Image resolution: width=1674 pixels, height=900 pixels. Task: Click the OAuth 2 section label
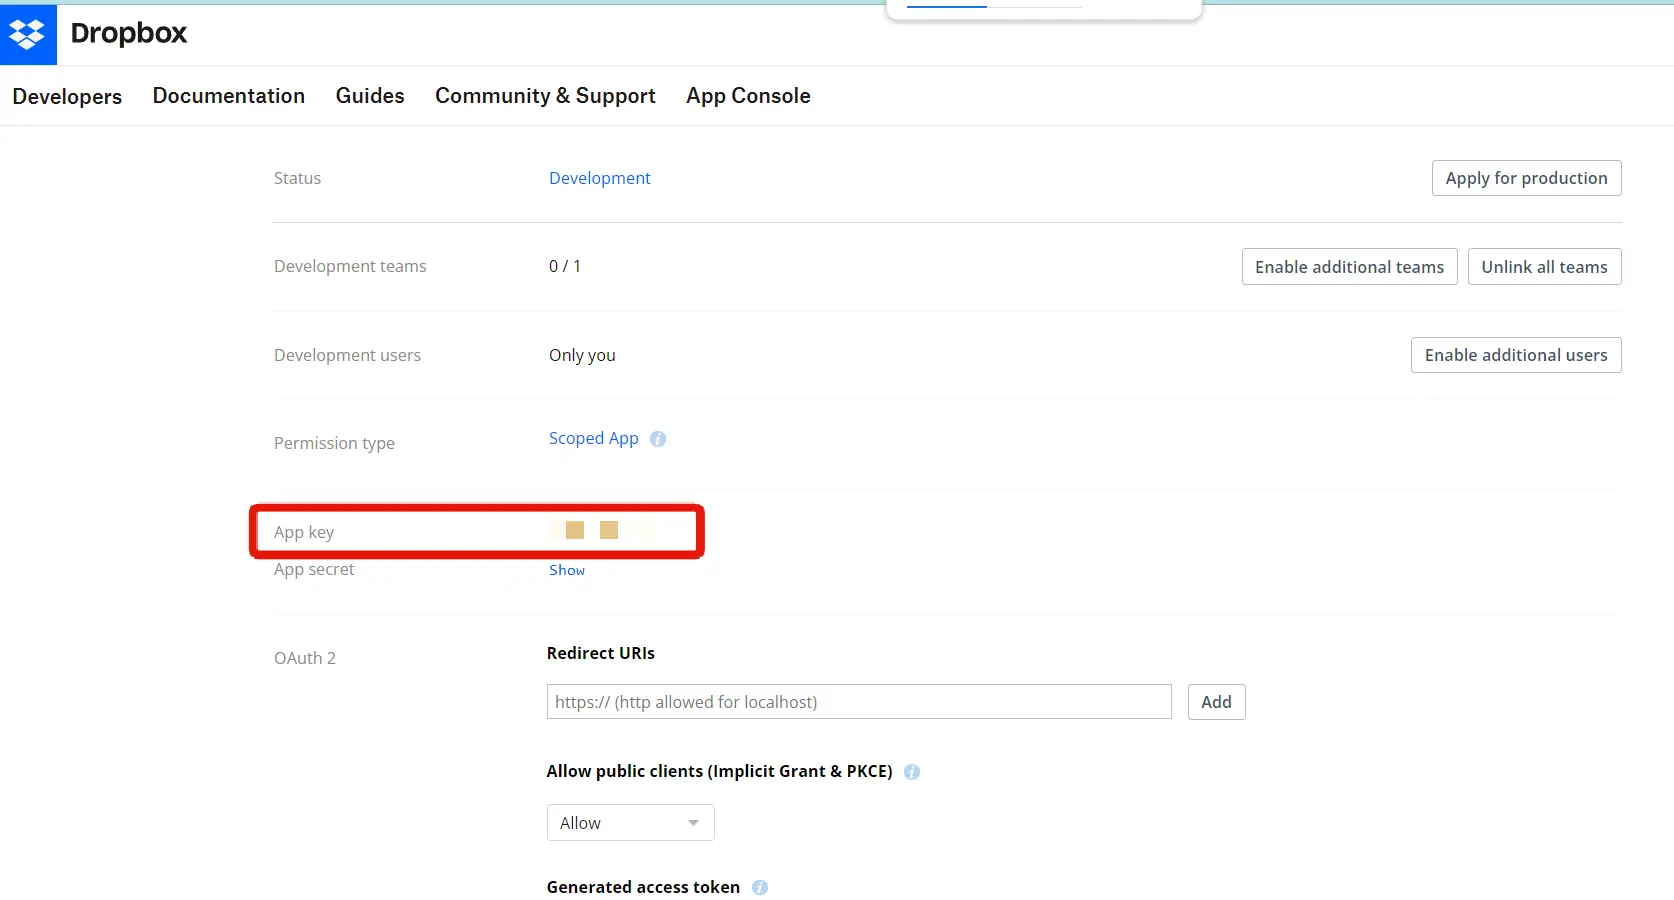click(305, 658)
